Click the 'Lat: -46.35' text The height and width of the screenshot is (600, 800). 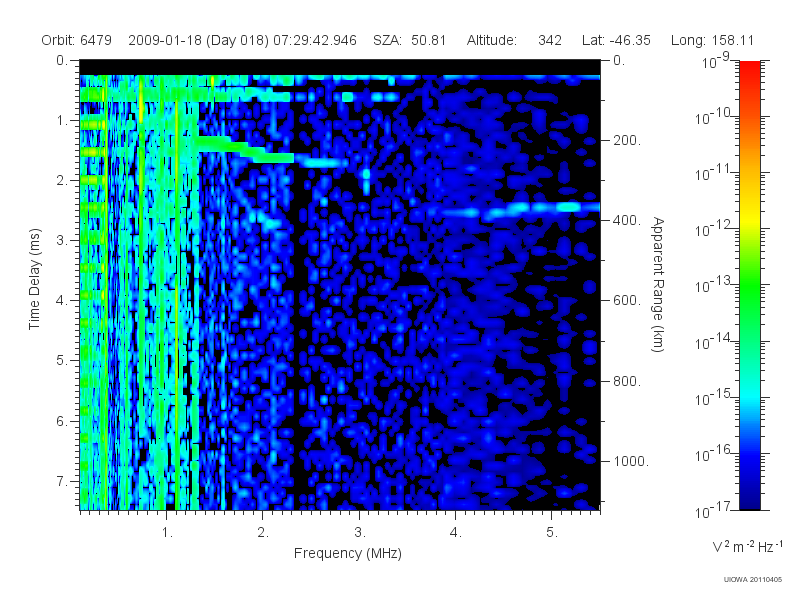616,40
